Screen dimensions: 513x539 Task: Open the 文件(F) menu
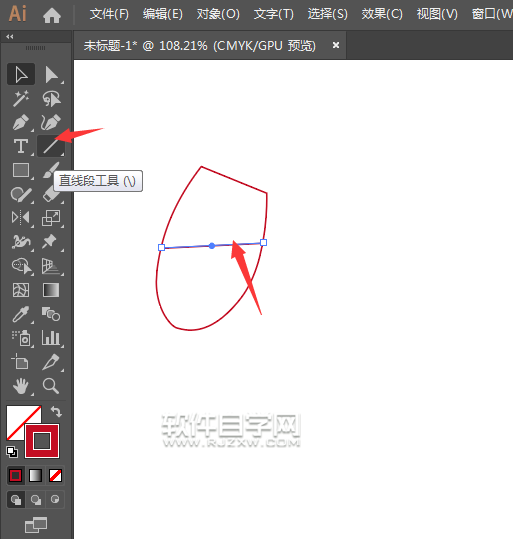[x=109, y=14]
